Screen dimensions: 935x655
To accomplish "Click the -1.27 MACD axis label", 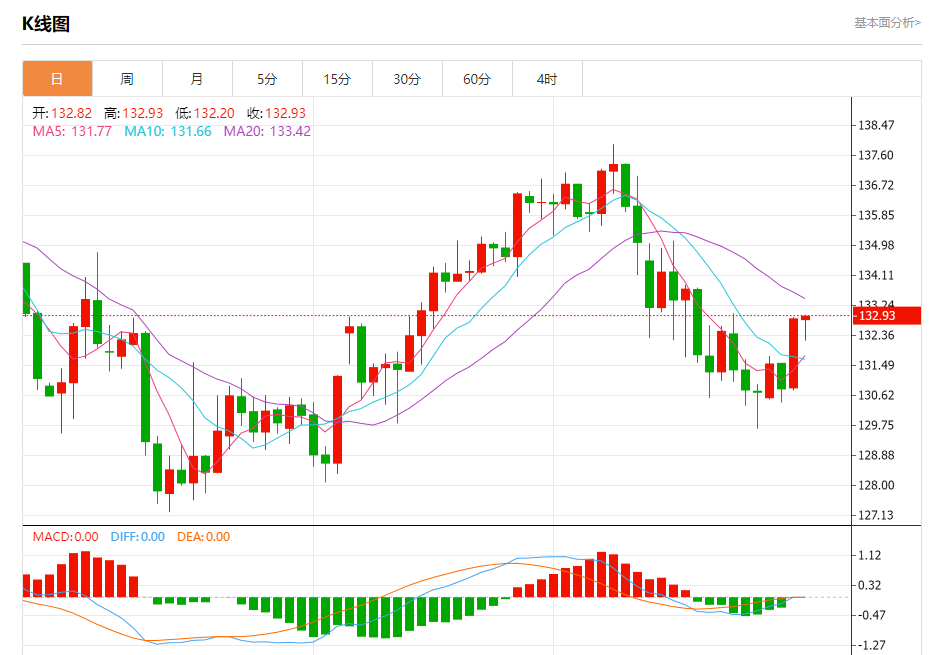I will pos(871,645).
